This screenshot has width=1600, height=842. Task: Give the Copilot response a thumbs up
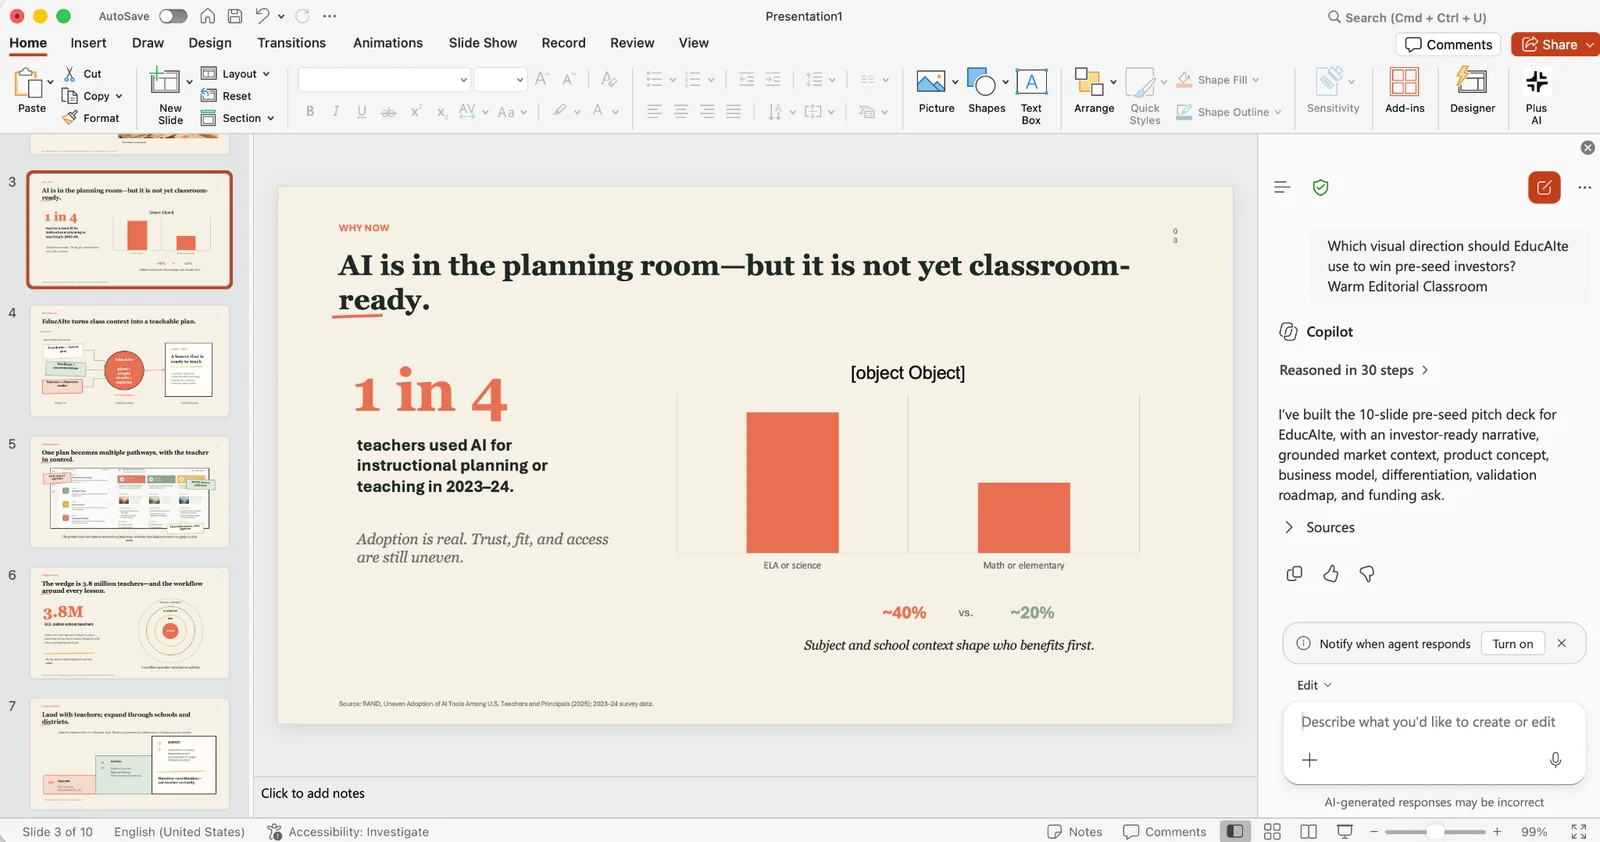(x=1330, y=574)
